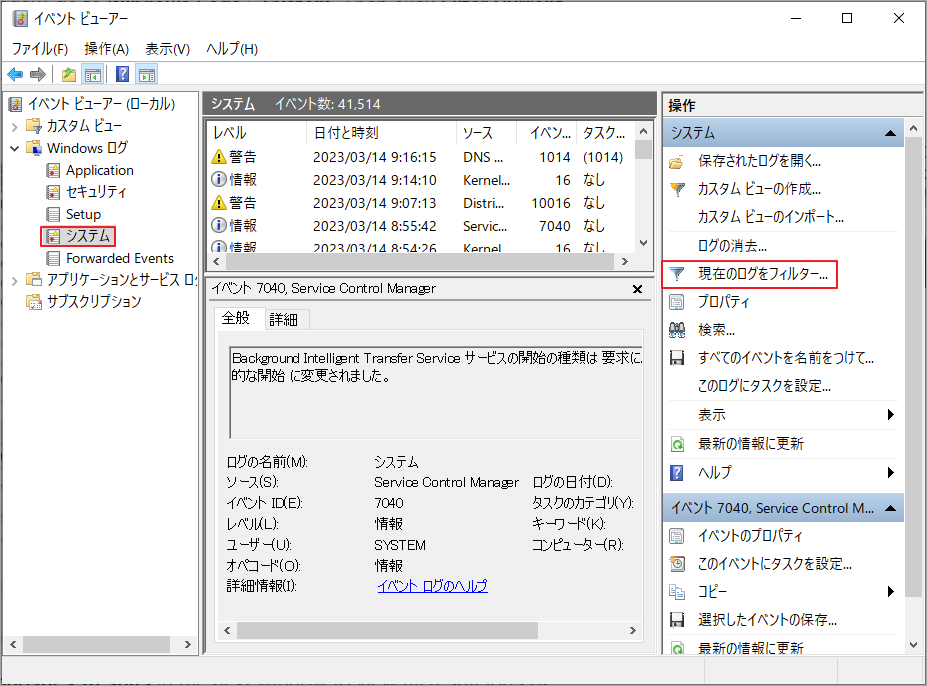This screenshot has height=686, width=927.
Task: Toggle the console tree pane visibility
Action: point(92,73)
